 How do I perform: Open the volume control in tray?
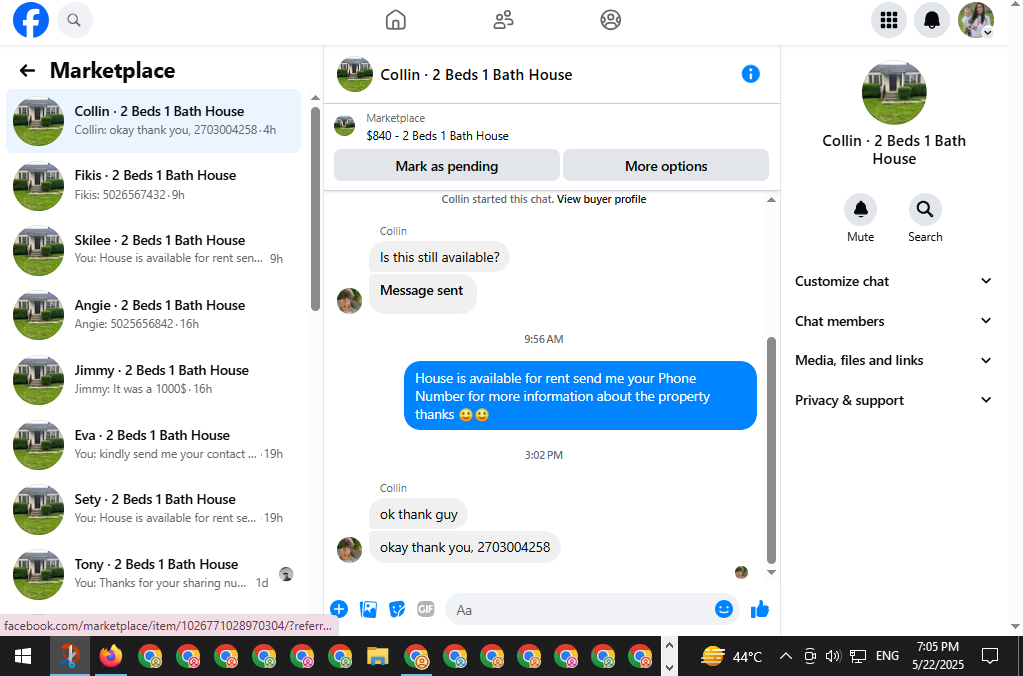click(832, 656)
